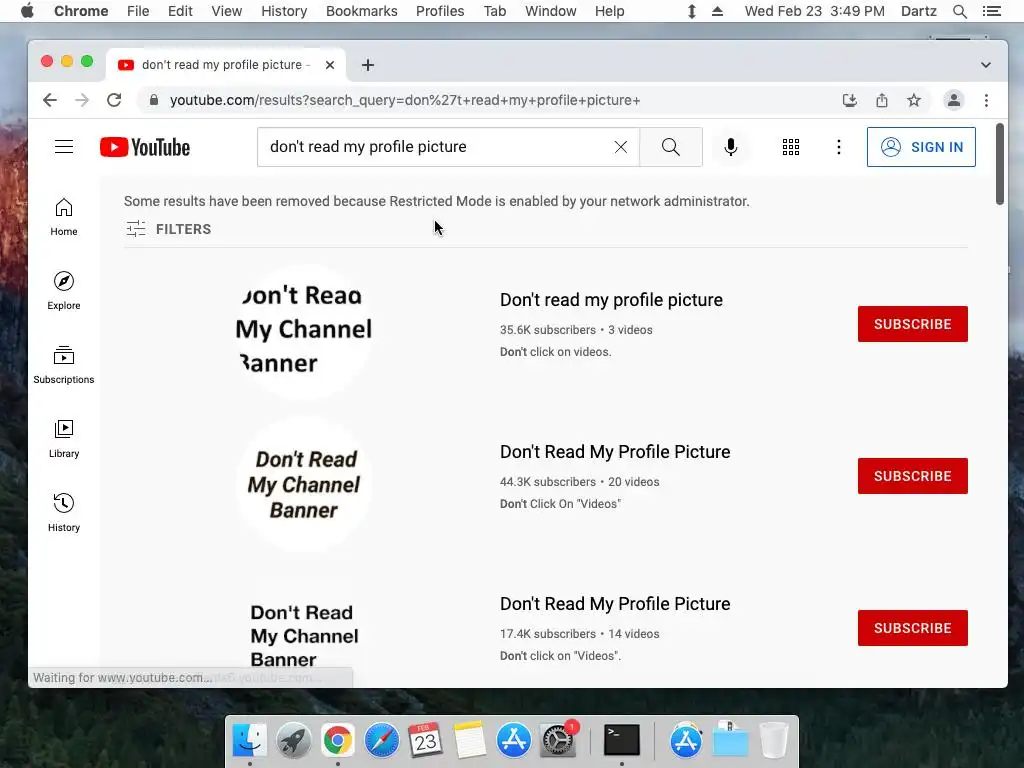Open the 'Don't read my profile picture' channel title
1024x768 pixels.
coord(611,300)
